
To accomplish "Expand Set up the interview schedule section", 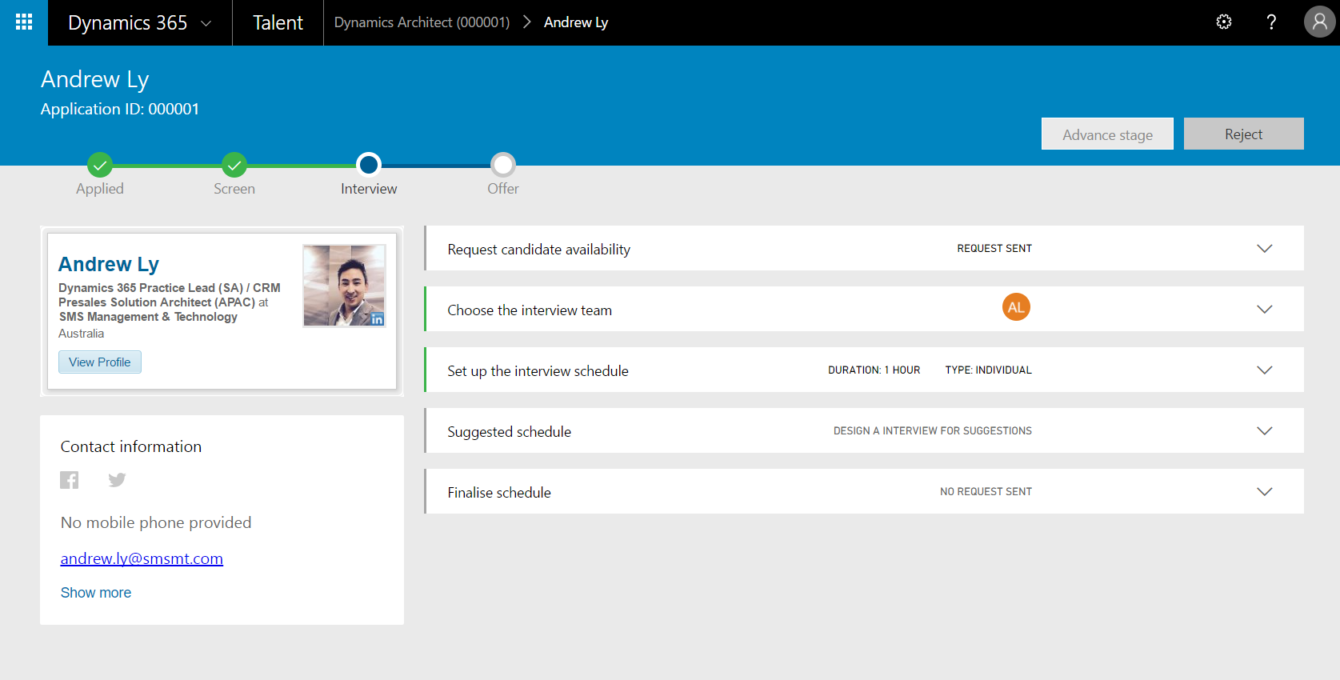I will pos(1264,371).
